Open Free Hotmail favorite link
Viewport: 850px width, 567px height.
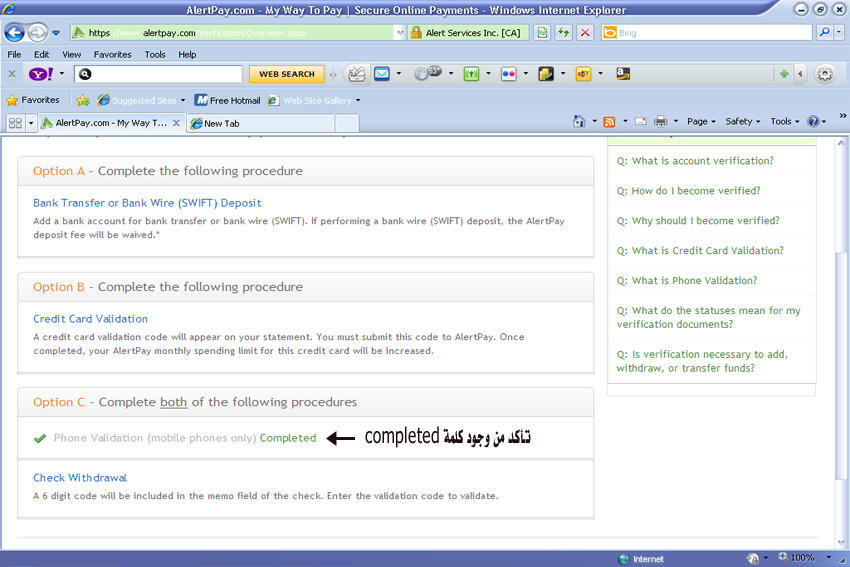(x=227, y=100)
